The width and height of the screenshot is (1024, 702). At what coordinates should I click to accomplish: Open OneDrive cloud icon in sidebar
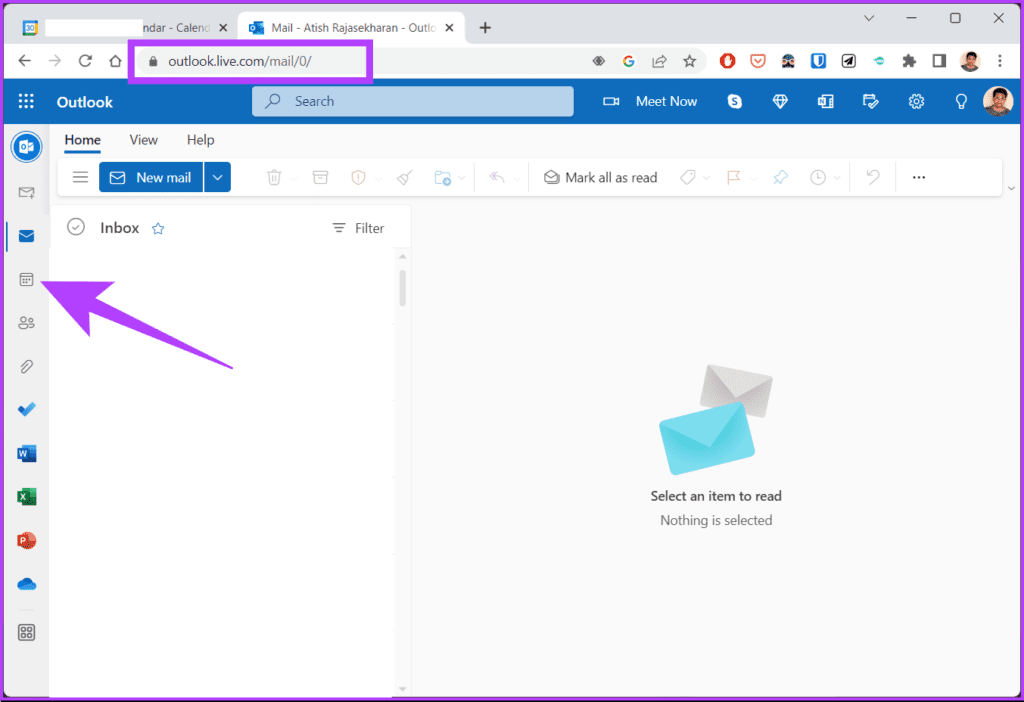point(27,584)
